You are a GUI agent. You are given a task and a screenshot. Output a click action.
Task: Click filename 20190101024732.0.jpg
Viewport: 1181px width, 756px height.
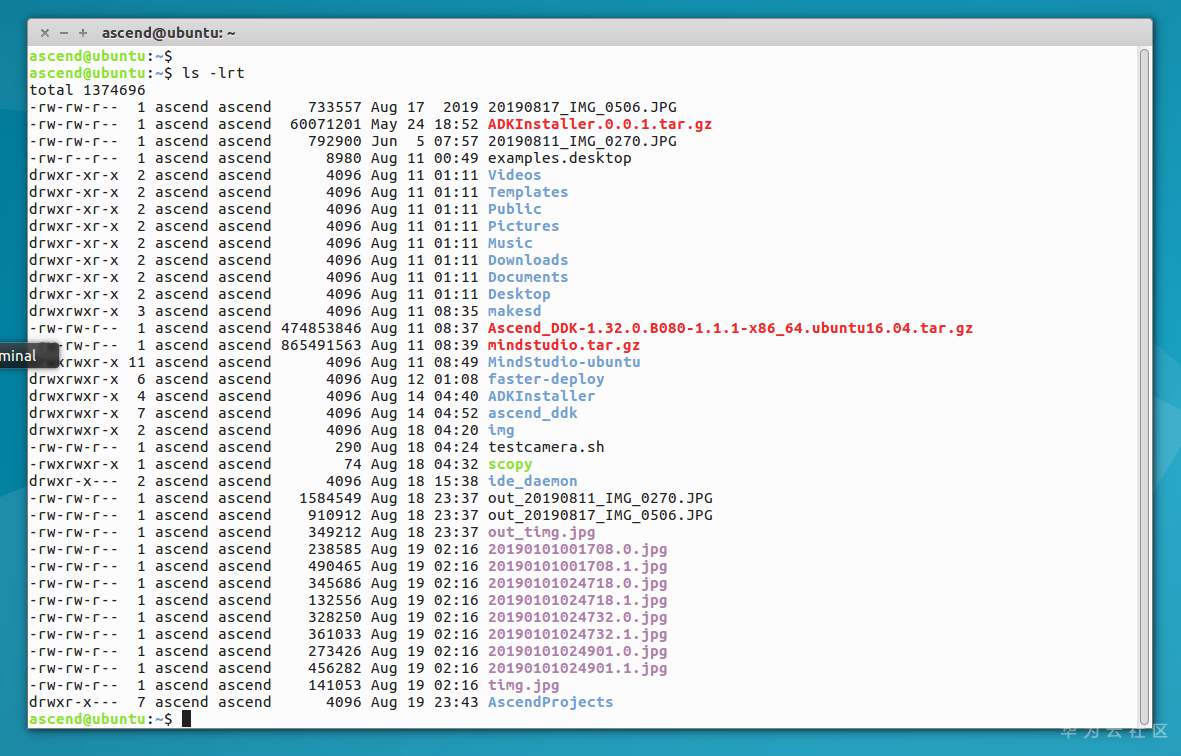coord(578,617)
